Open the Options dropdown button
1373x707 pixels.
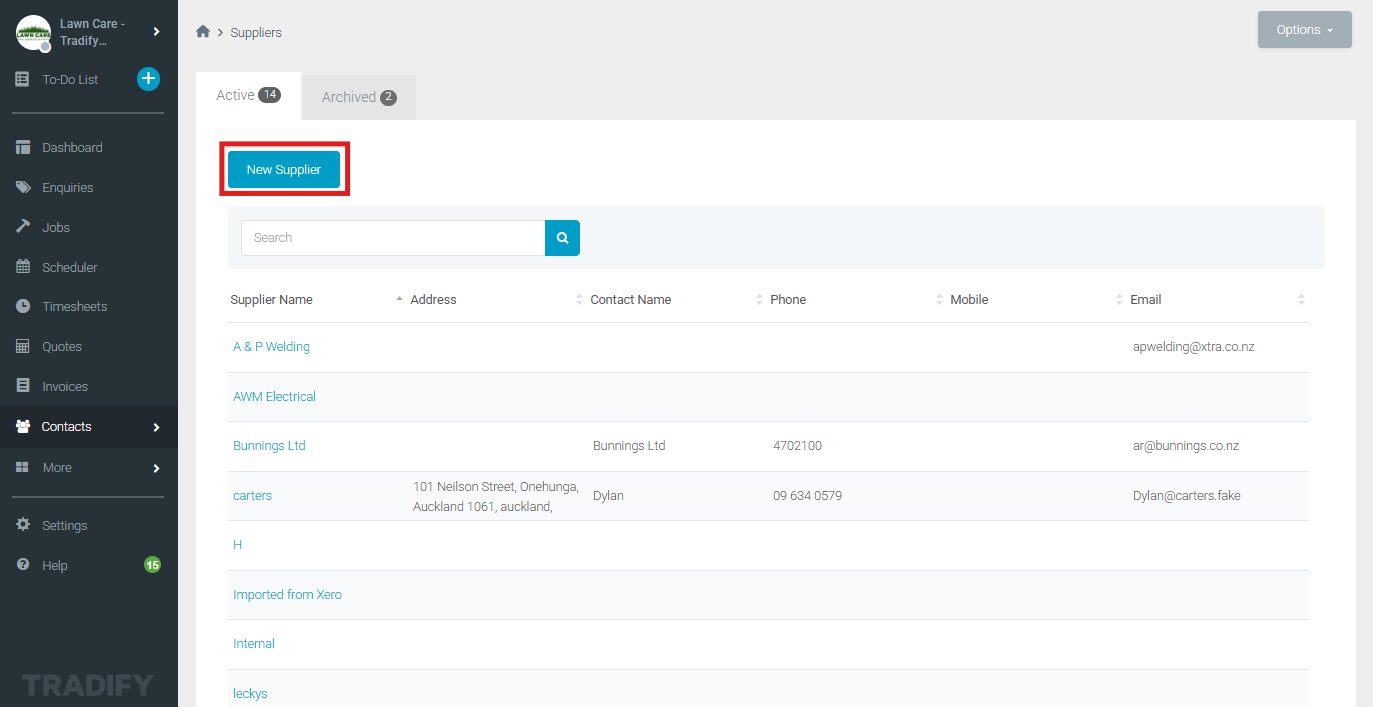[x=1304, y=30]
